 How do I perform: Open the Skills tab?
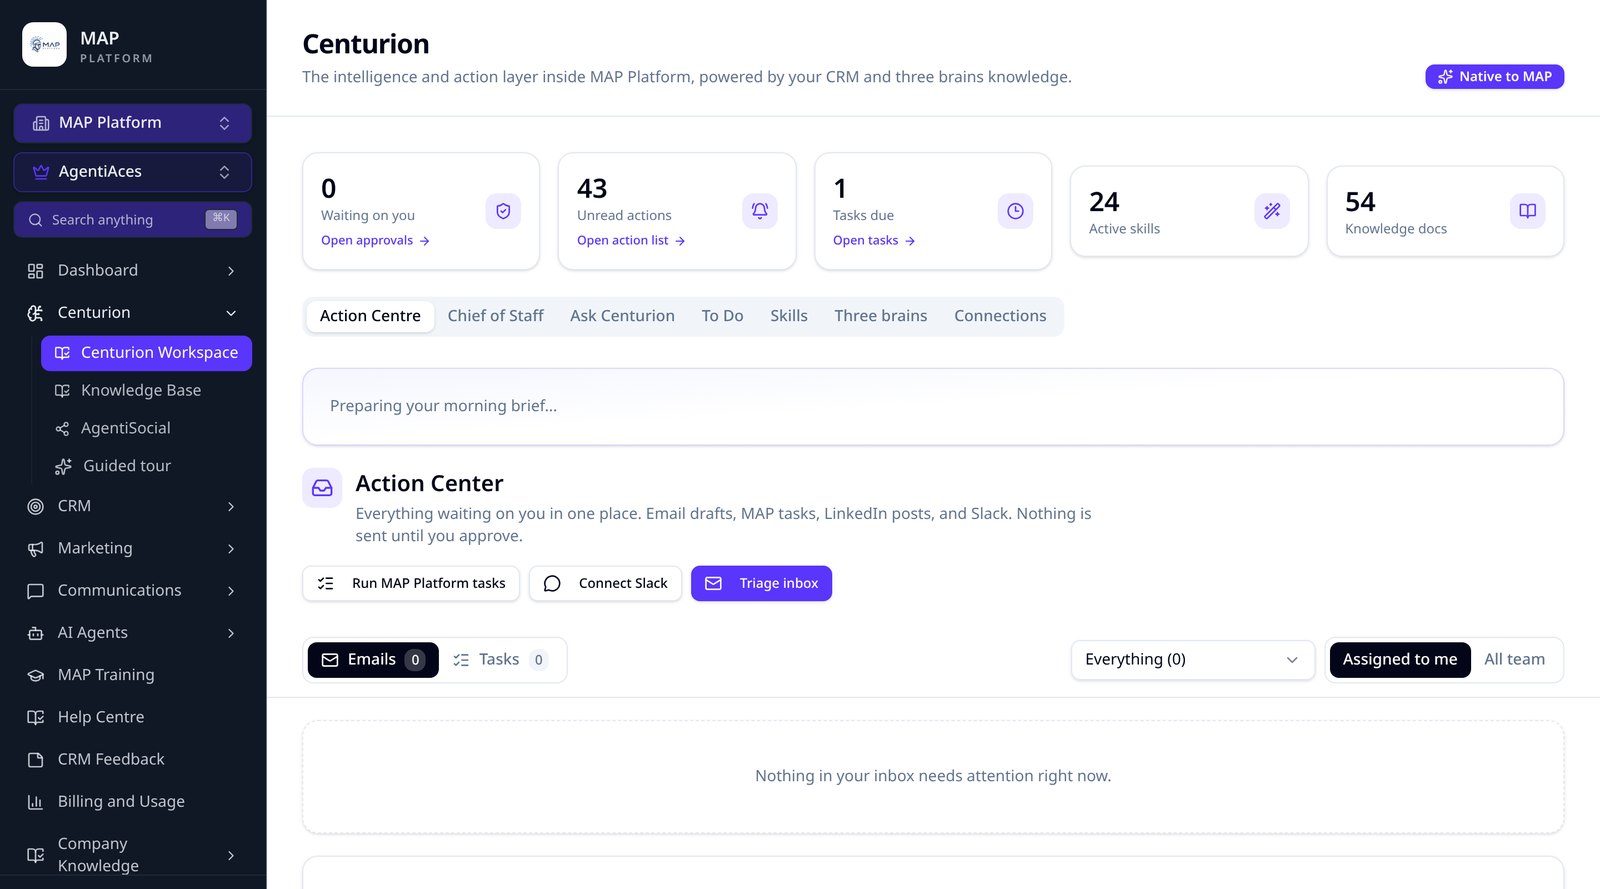[x=789, y=316]
